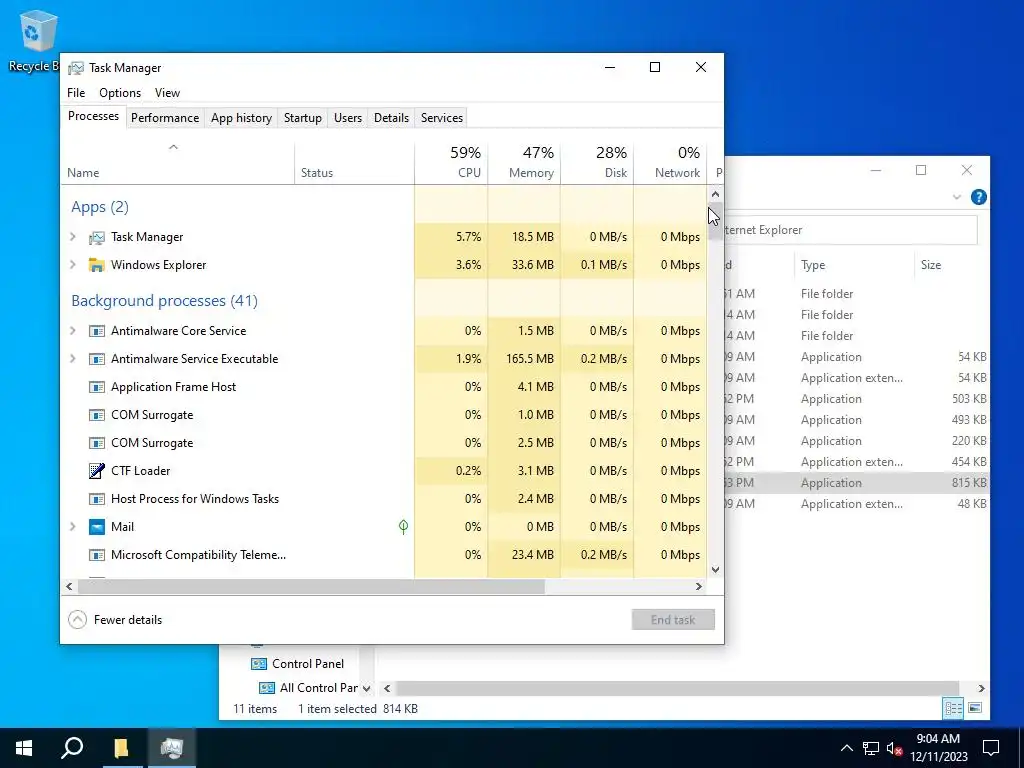Click the Antimalware Core Service process icon
1024x768 pixels.
tap(97, 331)
